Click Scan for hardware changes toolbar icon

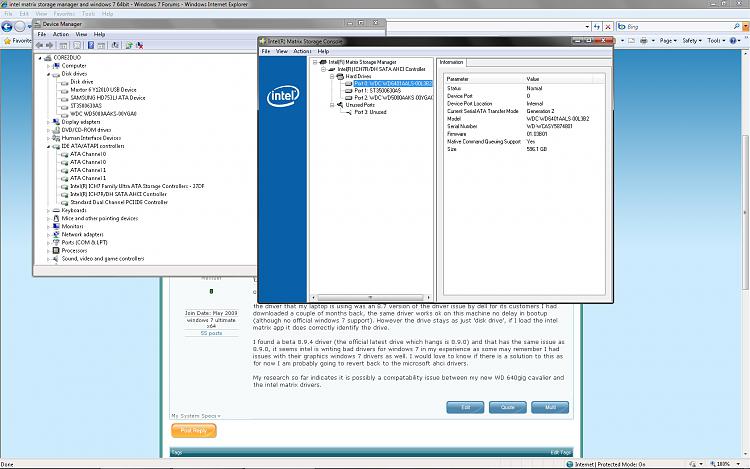pos(115,45)
